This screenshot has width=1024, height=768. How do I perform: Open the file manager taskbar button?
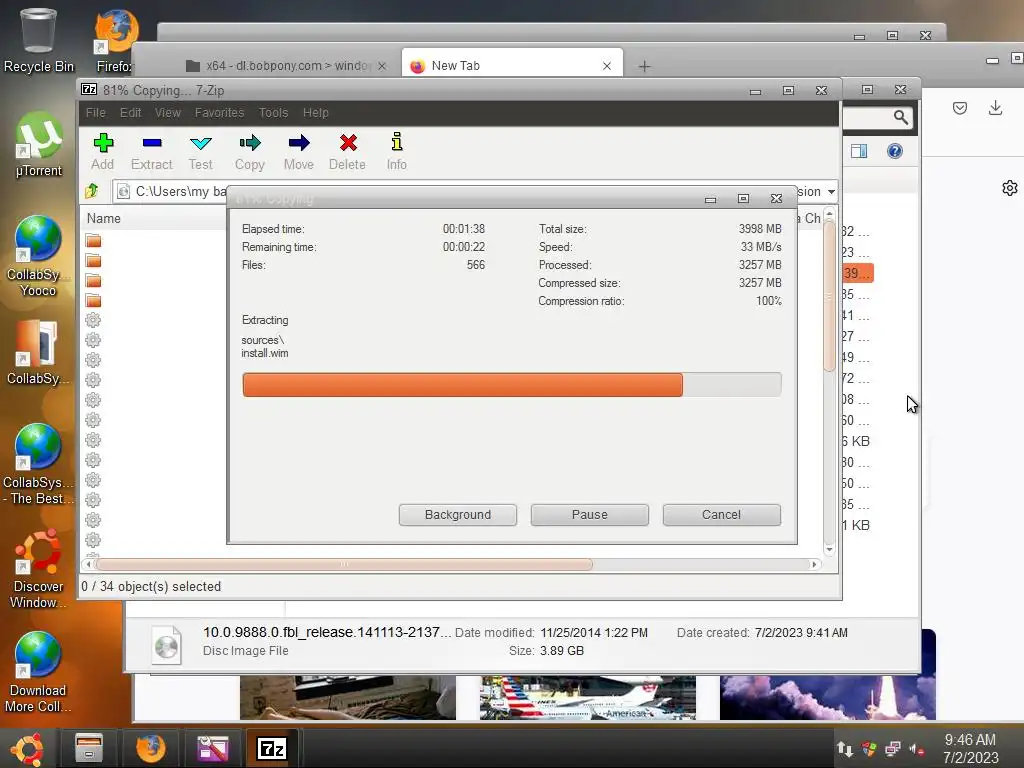click(x=89, y=748)
